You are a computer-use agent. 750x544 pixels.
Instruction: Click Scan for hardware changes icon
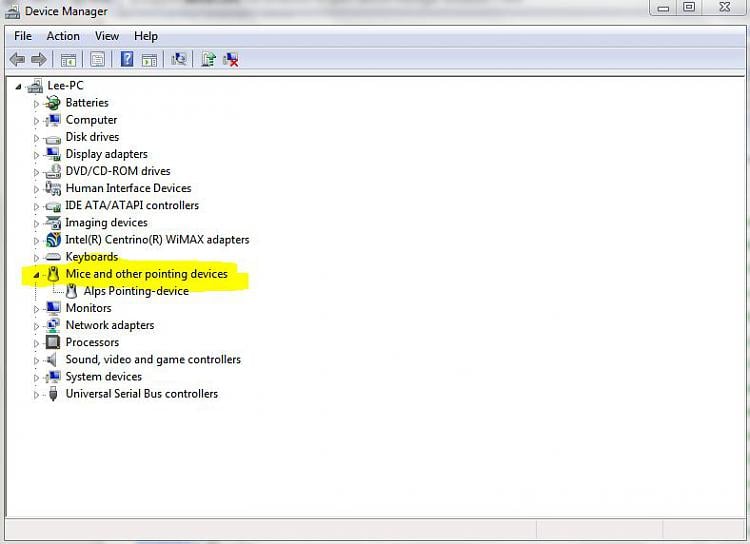[x=179, y=59]
